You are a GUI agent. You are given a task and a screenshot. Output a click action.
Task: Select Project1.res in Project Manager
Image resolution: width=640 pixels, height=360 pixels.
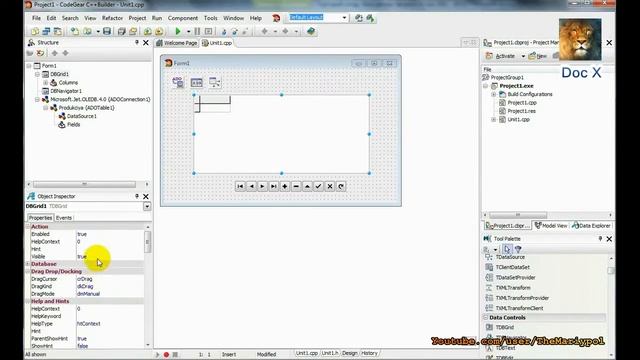pos(522,111)
